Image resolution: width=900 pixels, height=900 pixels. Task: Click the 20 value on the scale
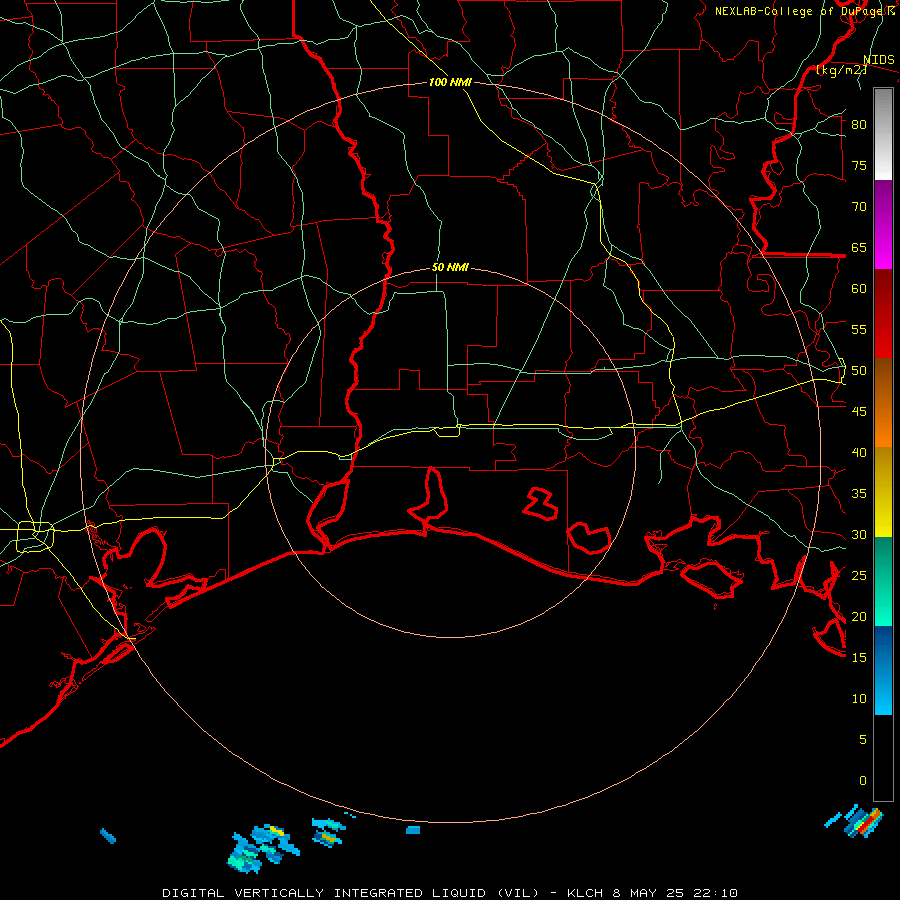tap(859, 616)
